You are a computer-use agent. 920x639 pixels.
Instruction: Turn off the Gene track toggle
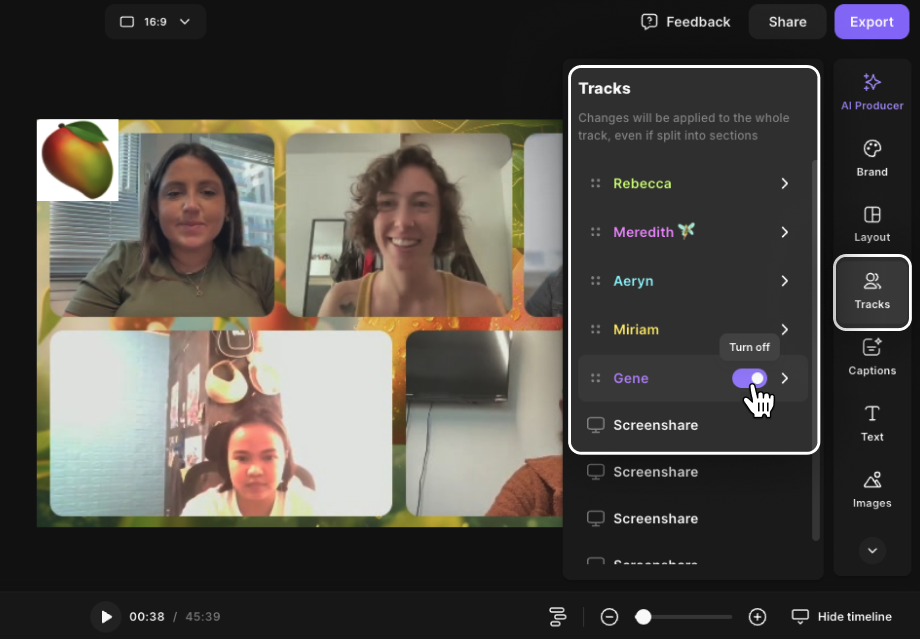(x=749, y=378)
